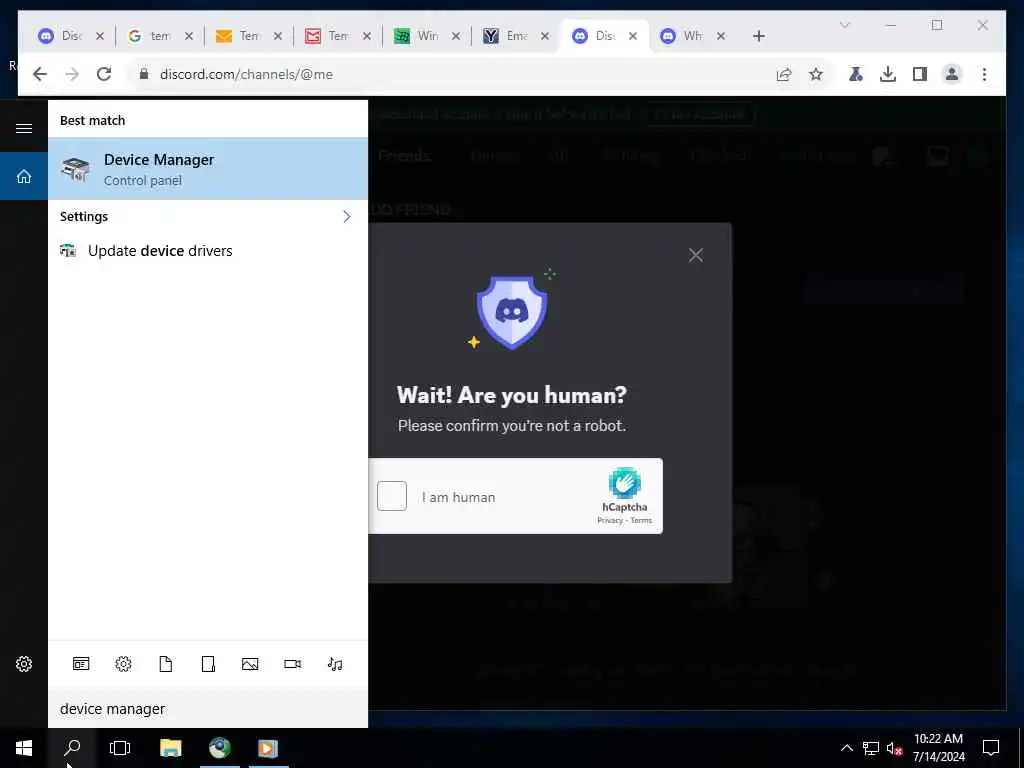
Task: Filter search results by Music
Action: click(x=335, y=664)
